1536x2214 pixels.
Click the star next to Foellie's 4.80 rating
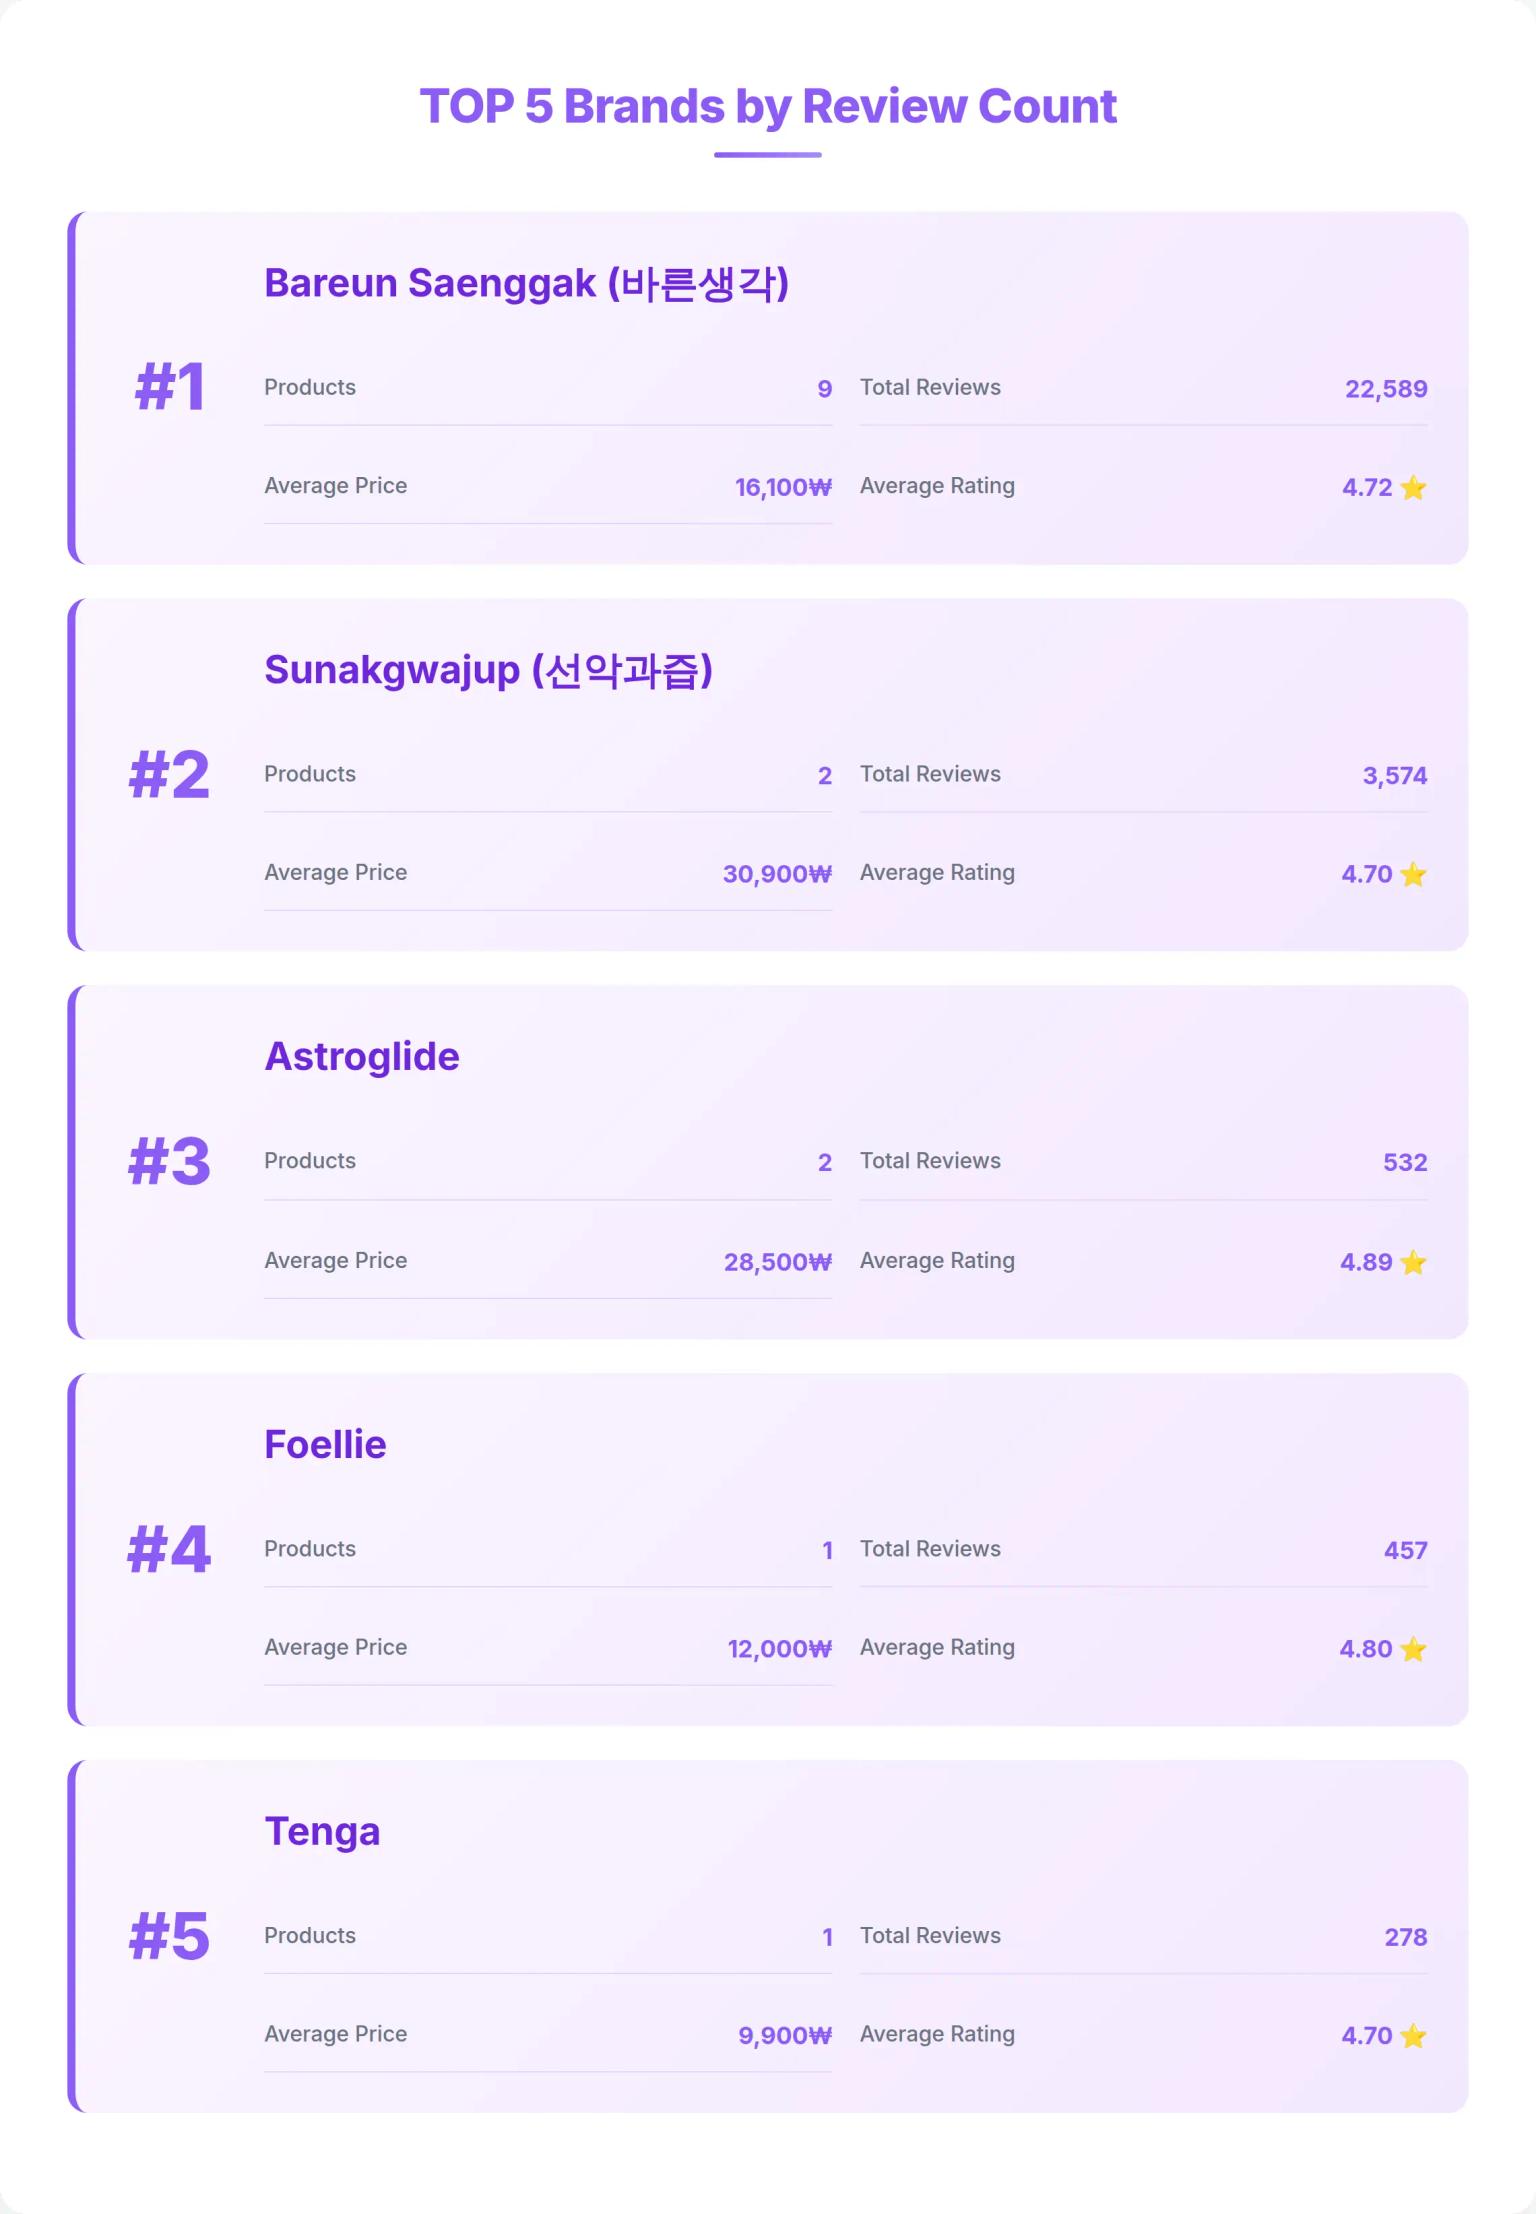click(1413, 1649)
